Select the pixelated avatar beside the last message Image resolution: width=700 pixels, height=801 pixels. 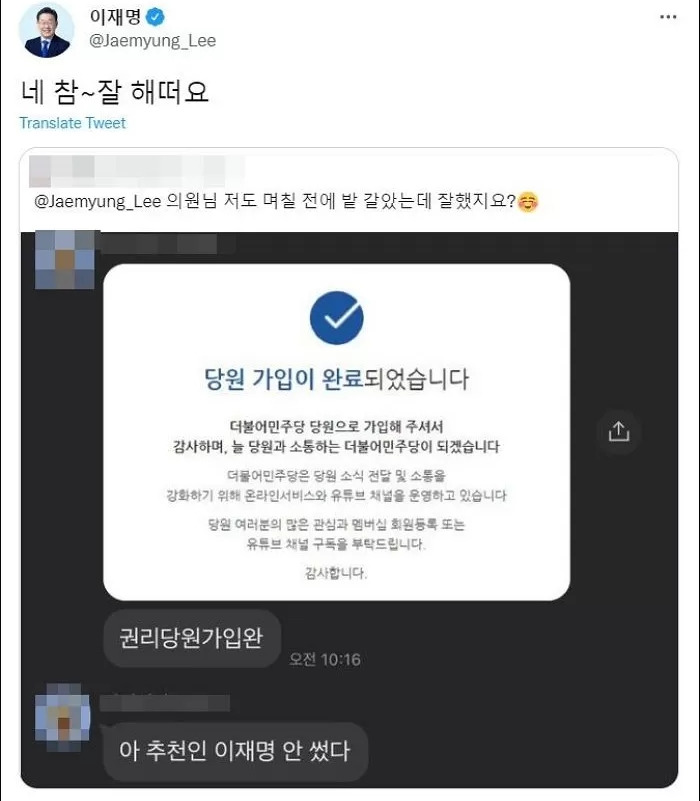point(63,718)
